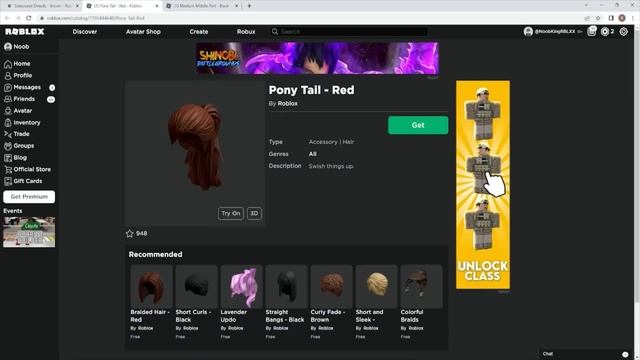Bookmark this page with star icon
The image size is (640, 360).
[x=598, y=18]
